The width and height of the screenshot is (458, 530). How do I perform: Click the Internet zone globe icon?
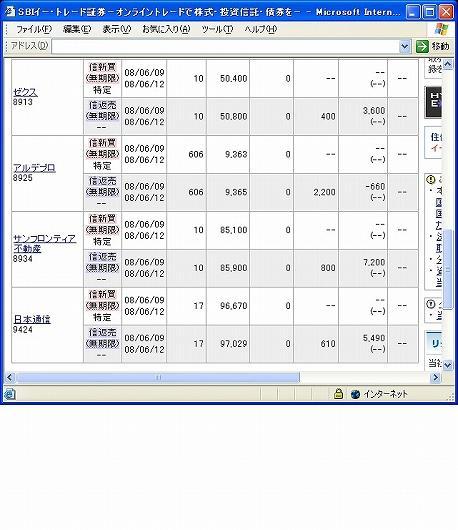pyautogui.click(x=355, y=394)
